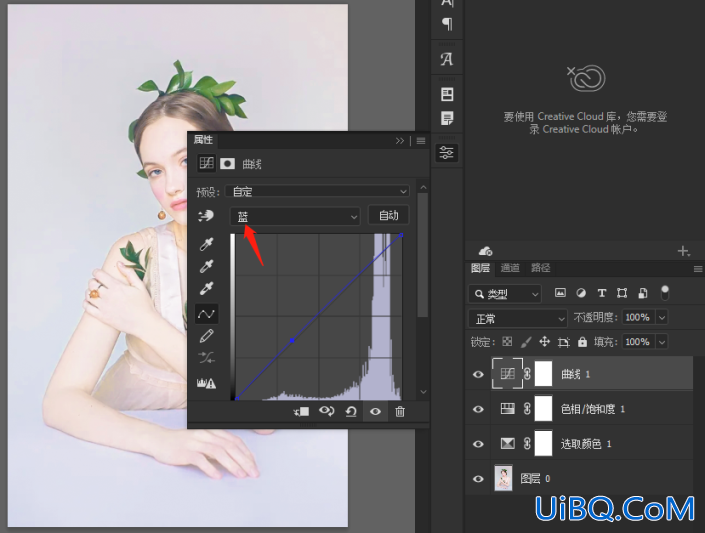The width and height of the screenshot is (705, 533).
Task: Select the 色相/饱和度 1 layer mask thumbnail
Action: tap(543, 409)
